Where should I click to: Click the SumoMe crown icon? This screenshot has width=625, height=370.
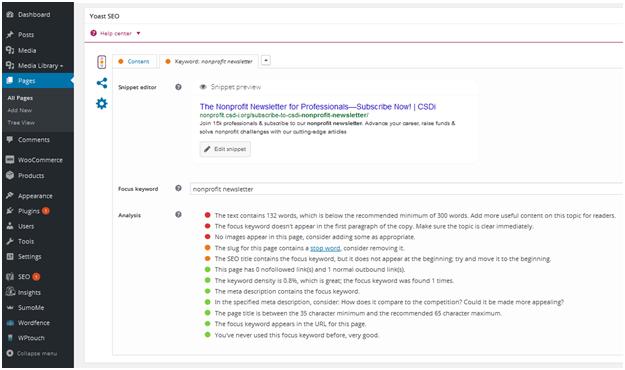[x=10, y=307]
